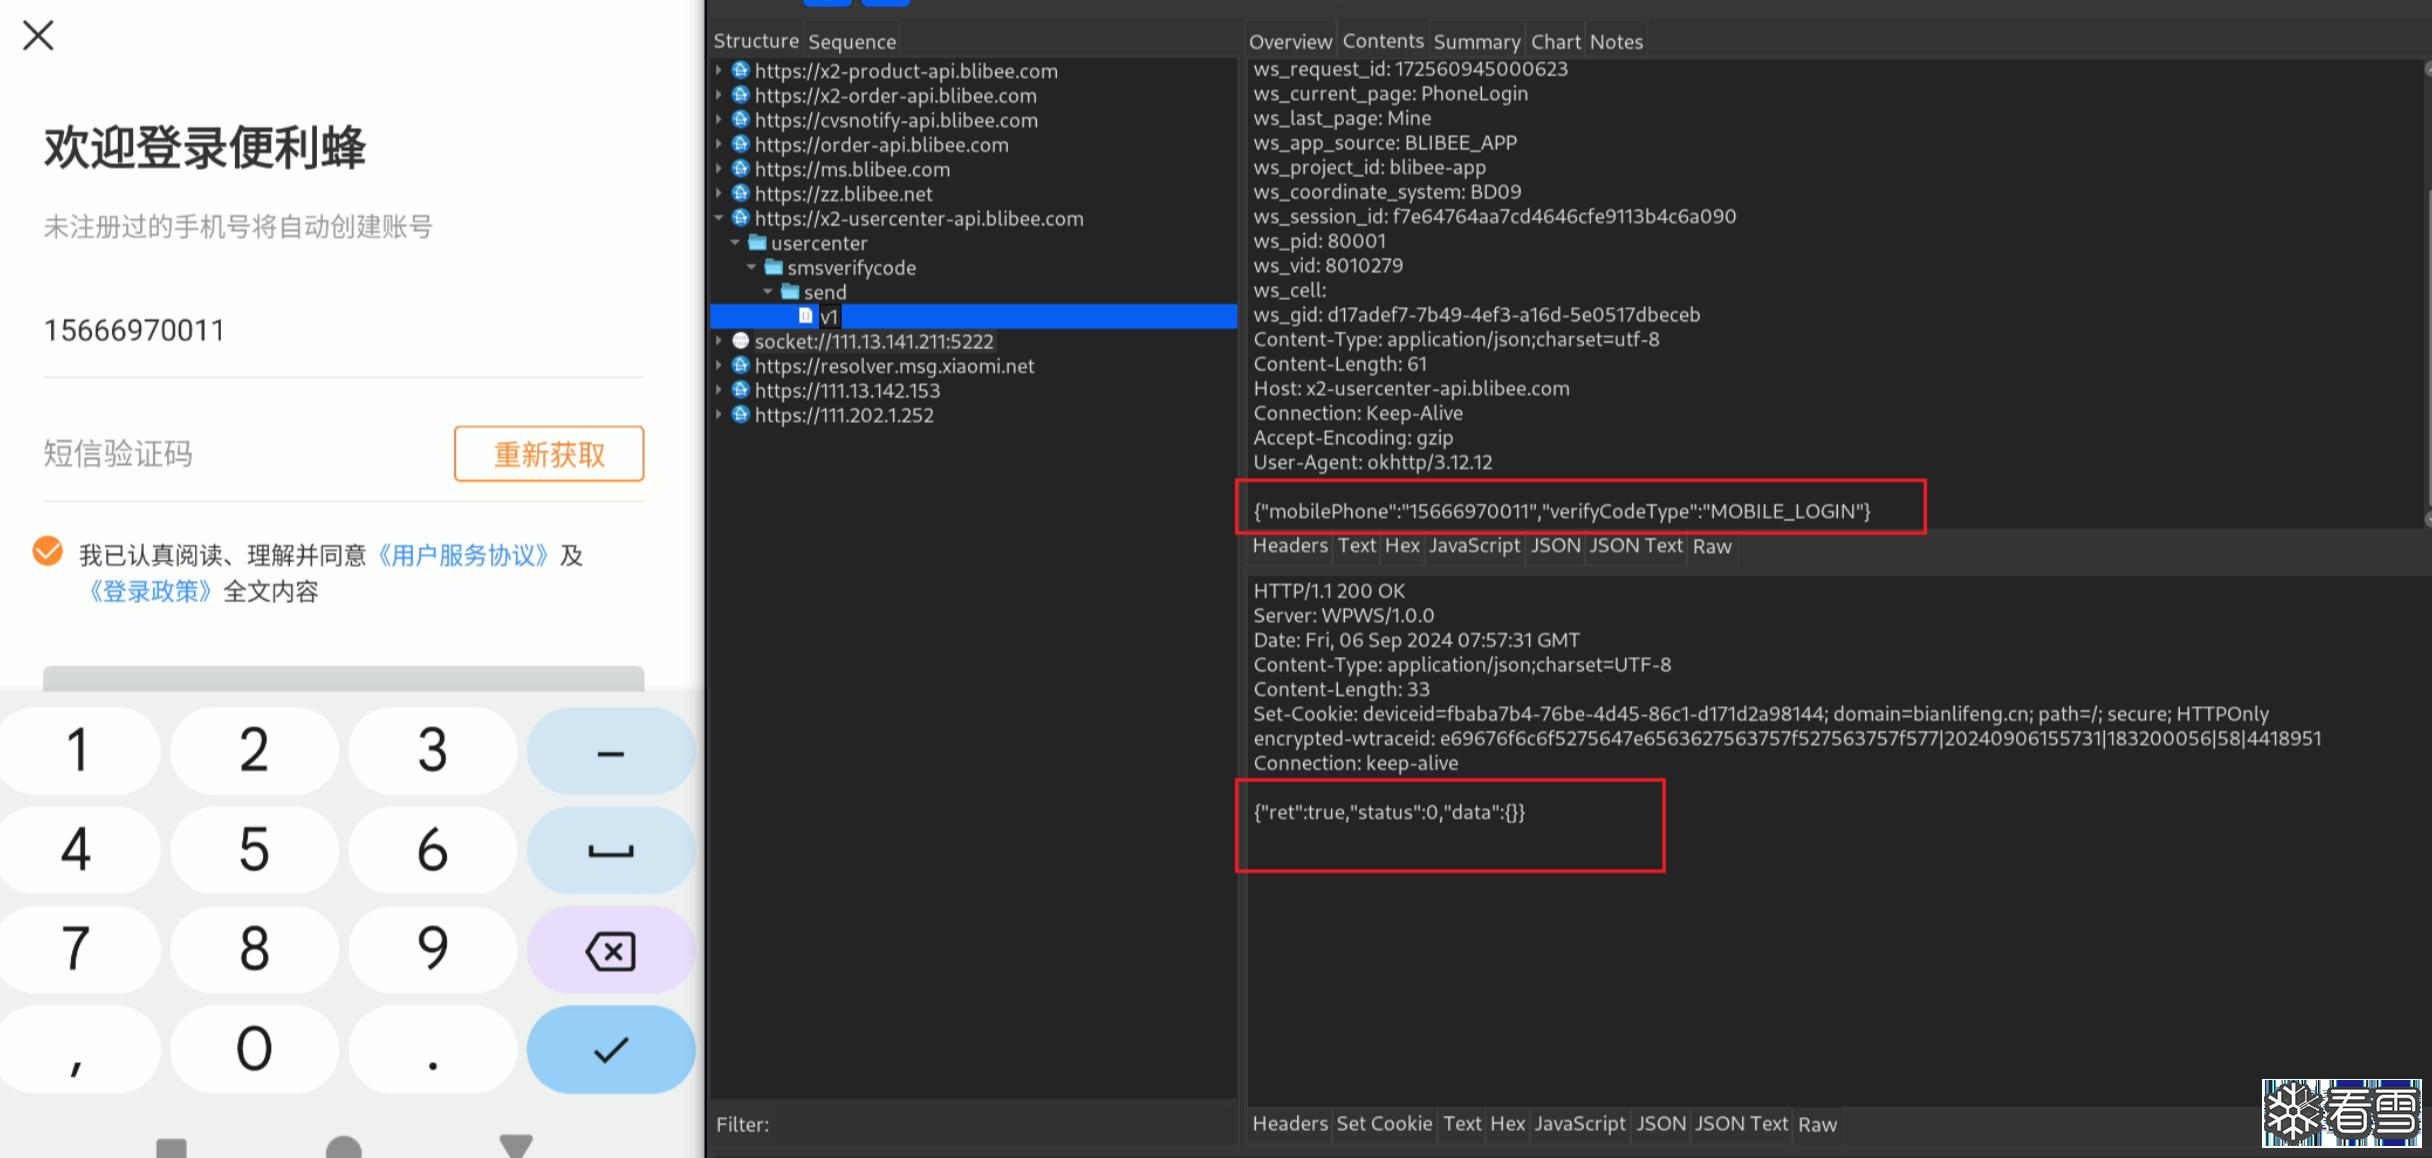
Task: Switch to the Sequence tab
Action: coord(851,42)
